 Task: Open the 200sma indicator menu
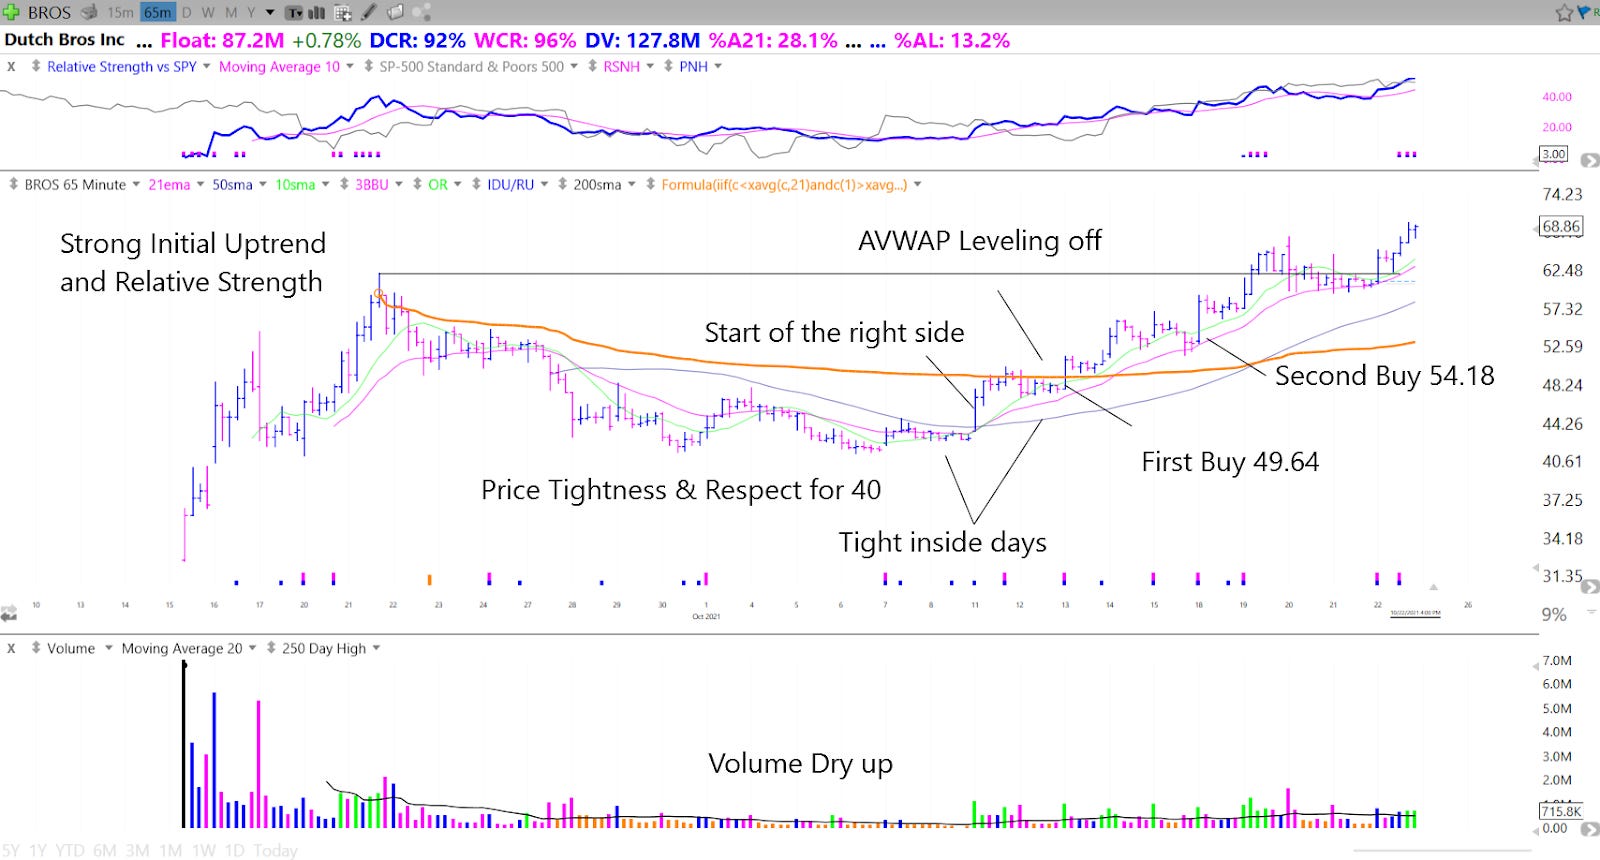631,184
